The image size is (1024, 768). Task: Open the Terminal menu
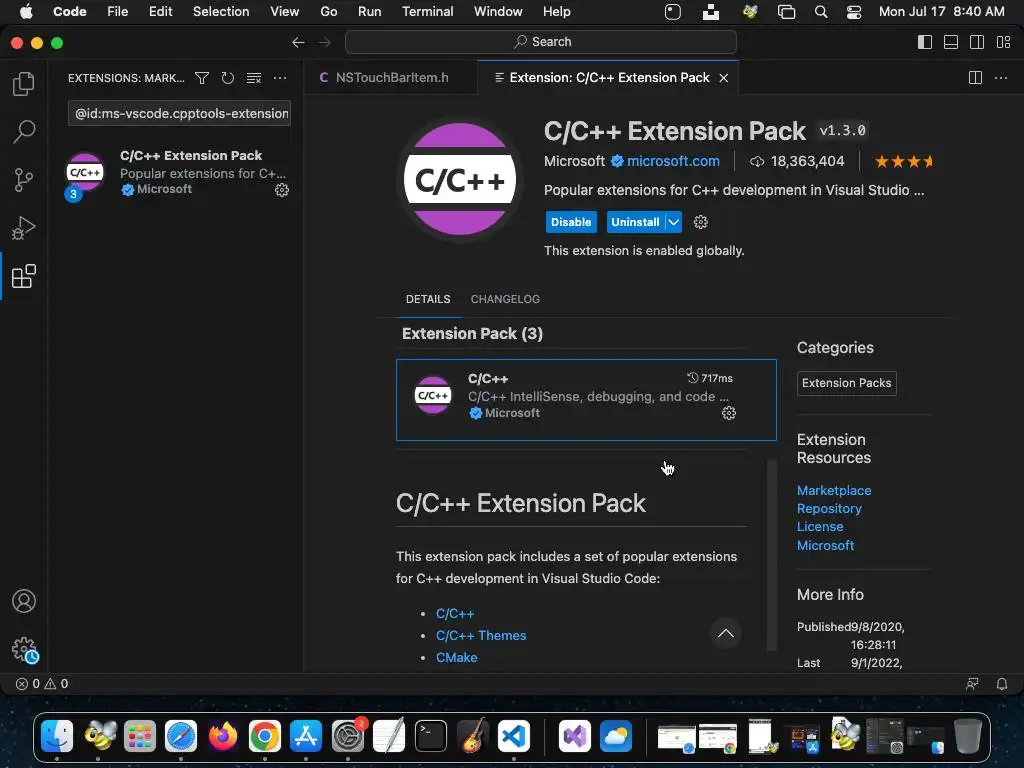click(428, 12)
